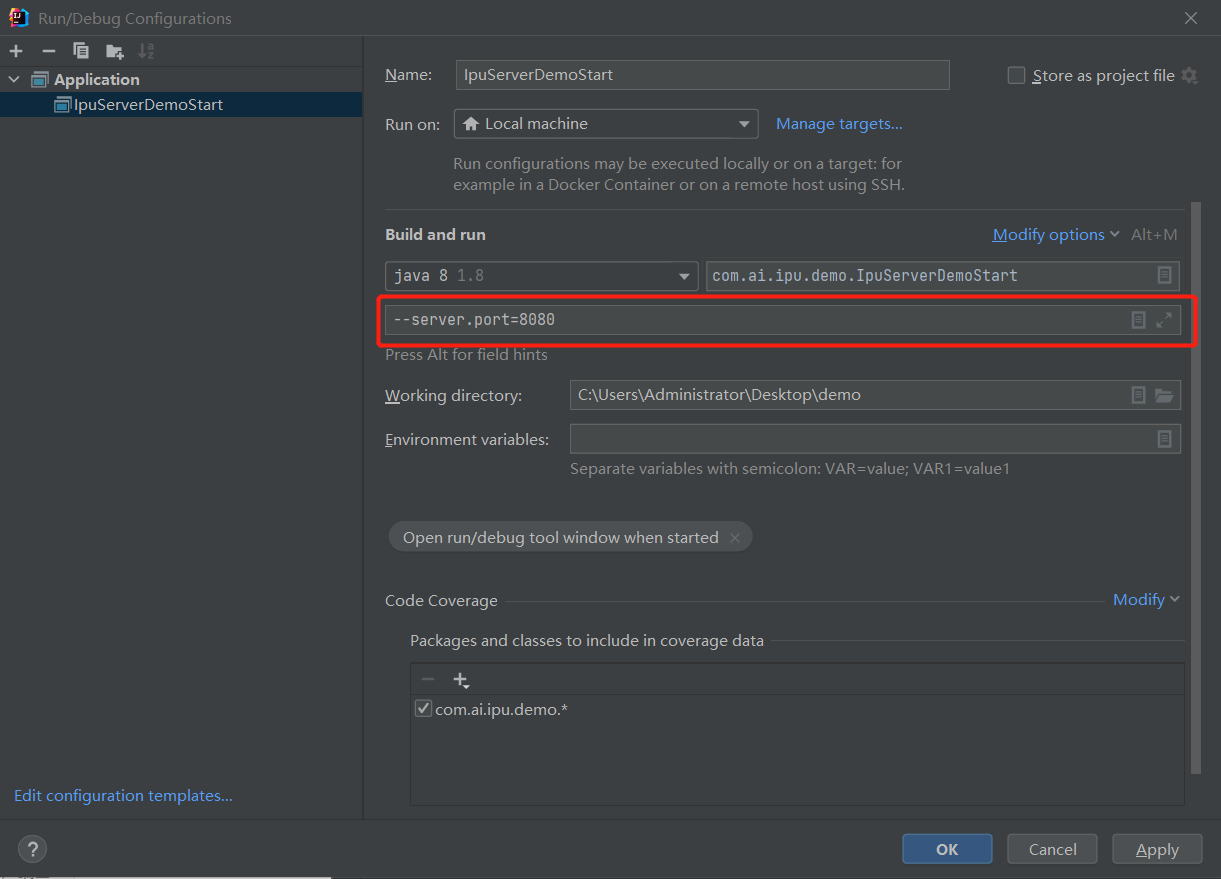Click the Move into new folder icon
1221x879 pixels.
[114, 51]
